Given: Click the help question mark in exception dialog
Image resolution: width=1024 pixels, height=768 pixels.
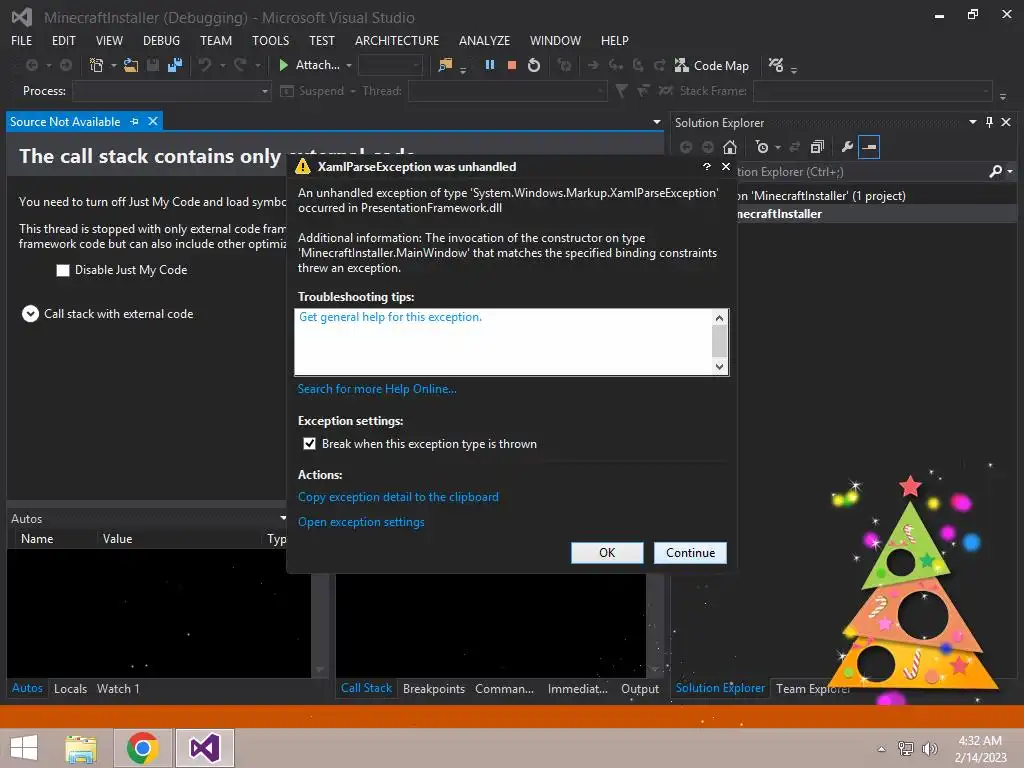Looking at the screenshot, I should pos(707,167).
